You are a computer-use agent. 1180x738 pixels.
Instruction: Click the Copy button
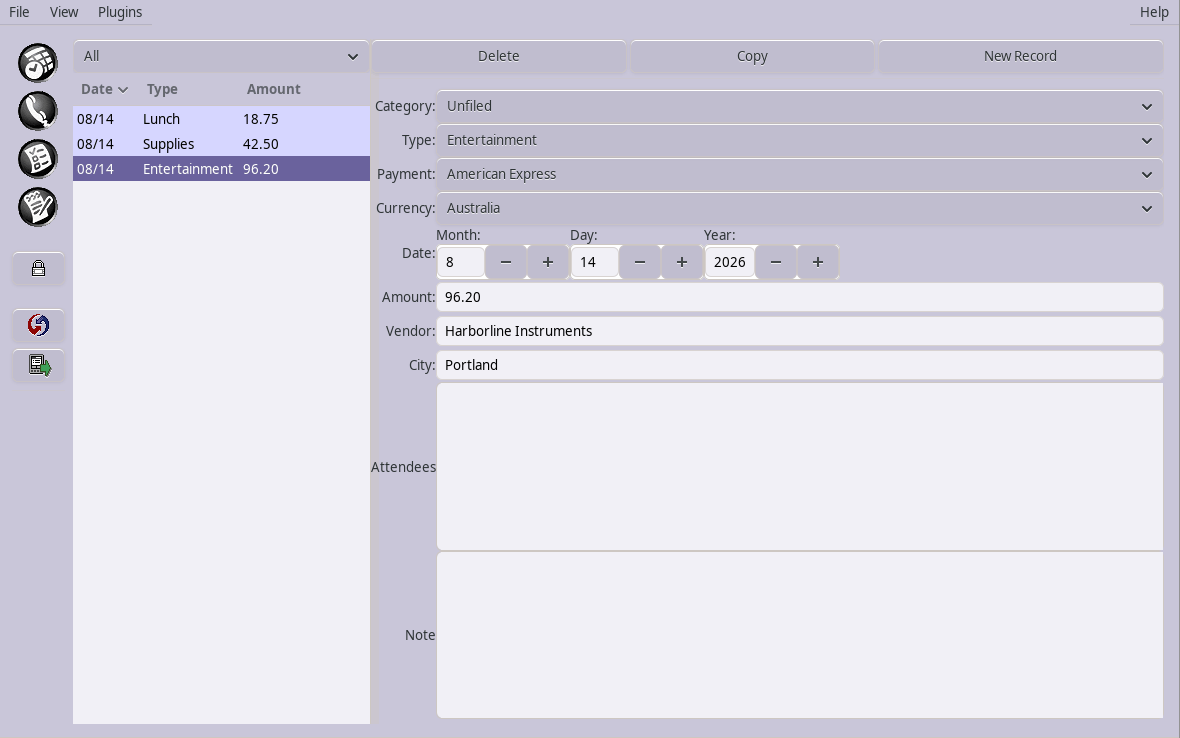(752, 56)
